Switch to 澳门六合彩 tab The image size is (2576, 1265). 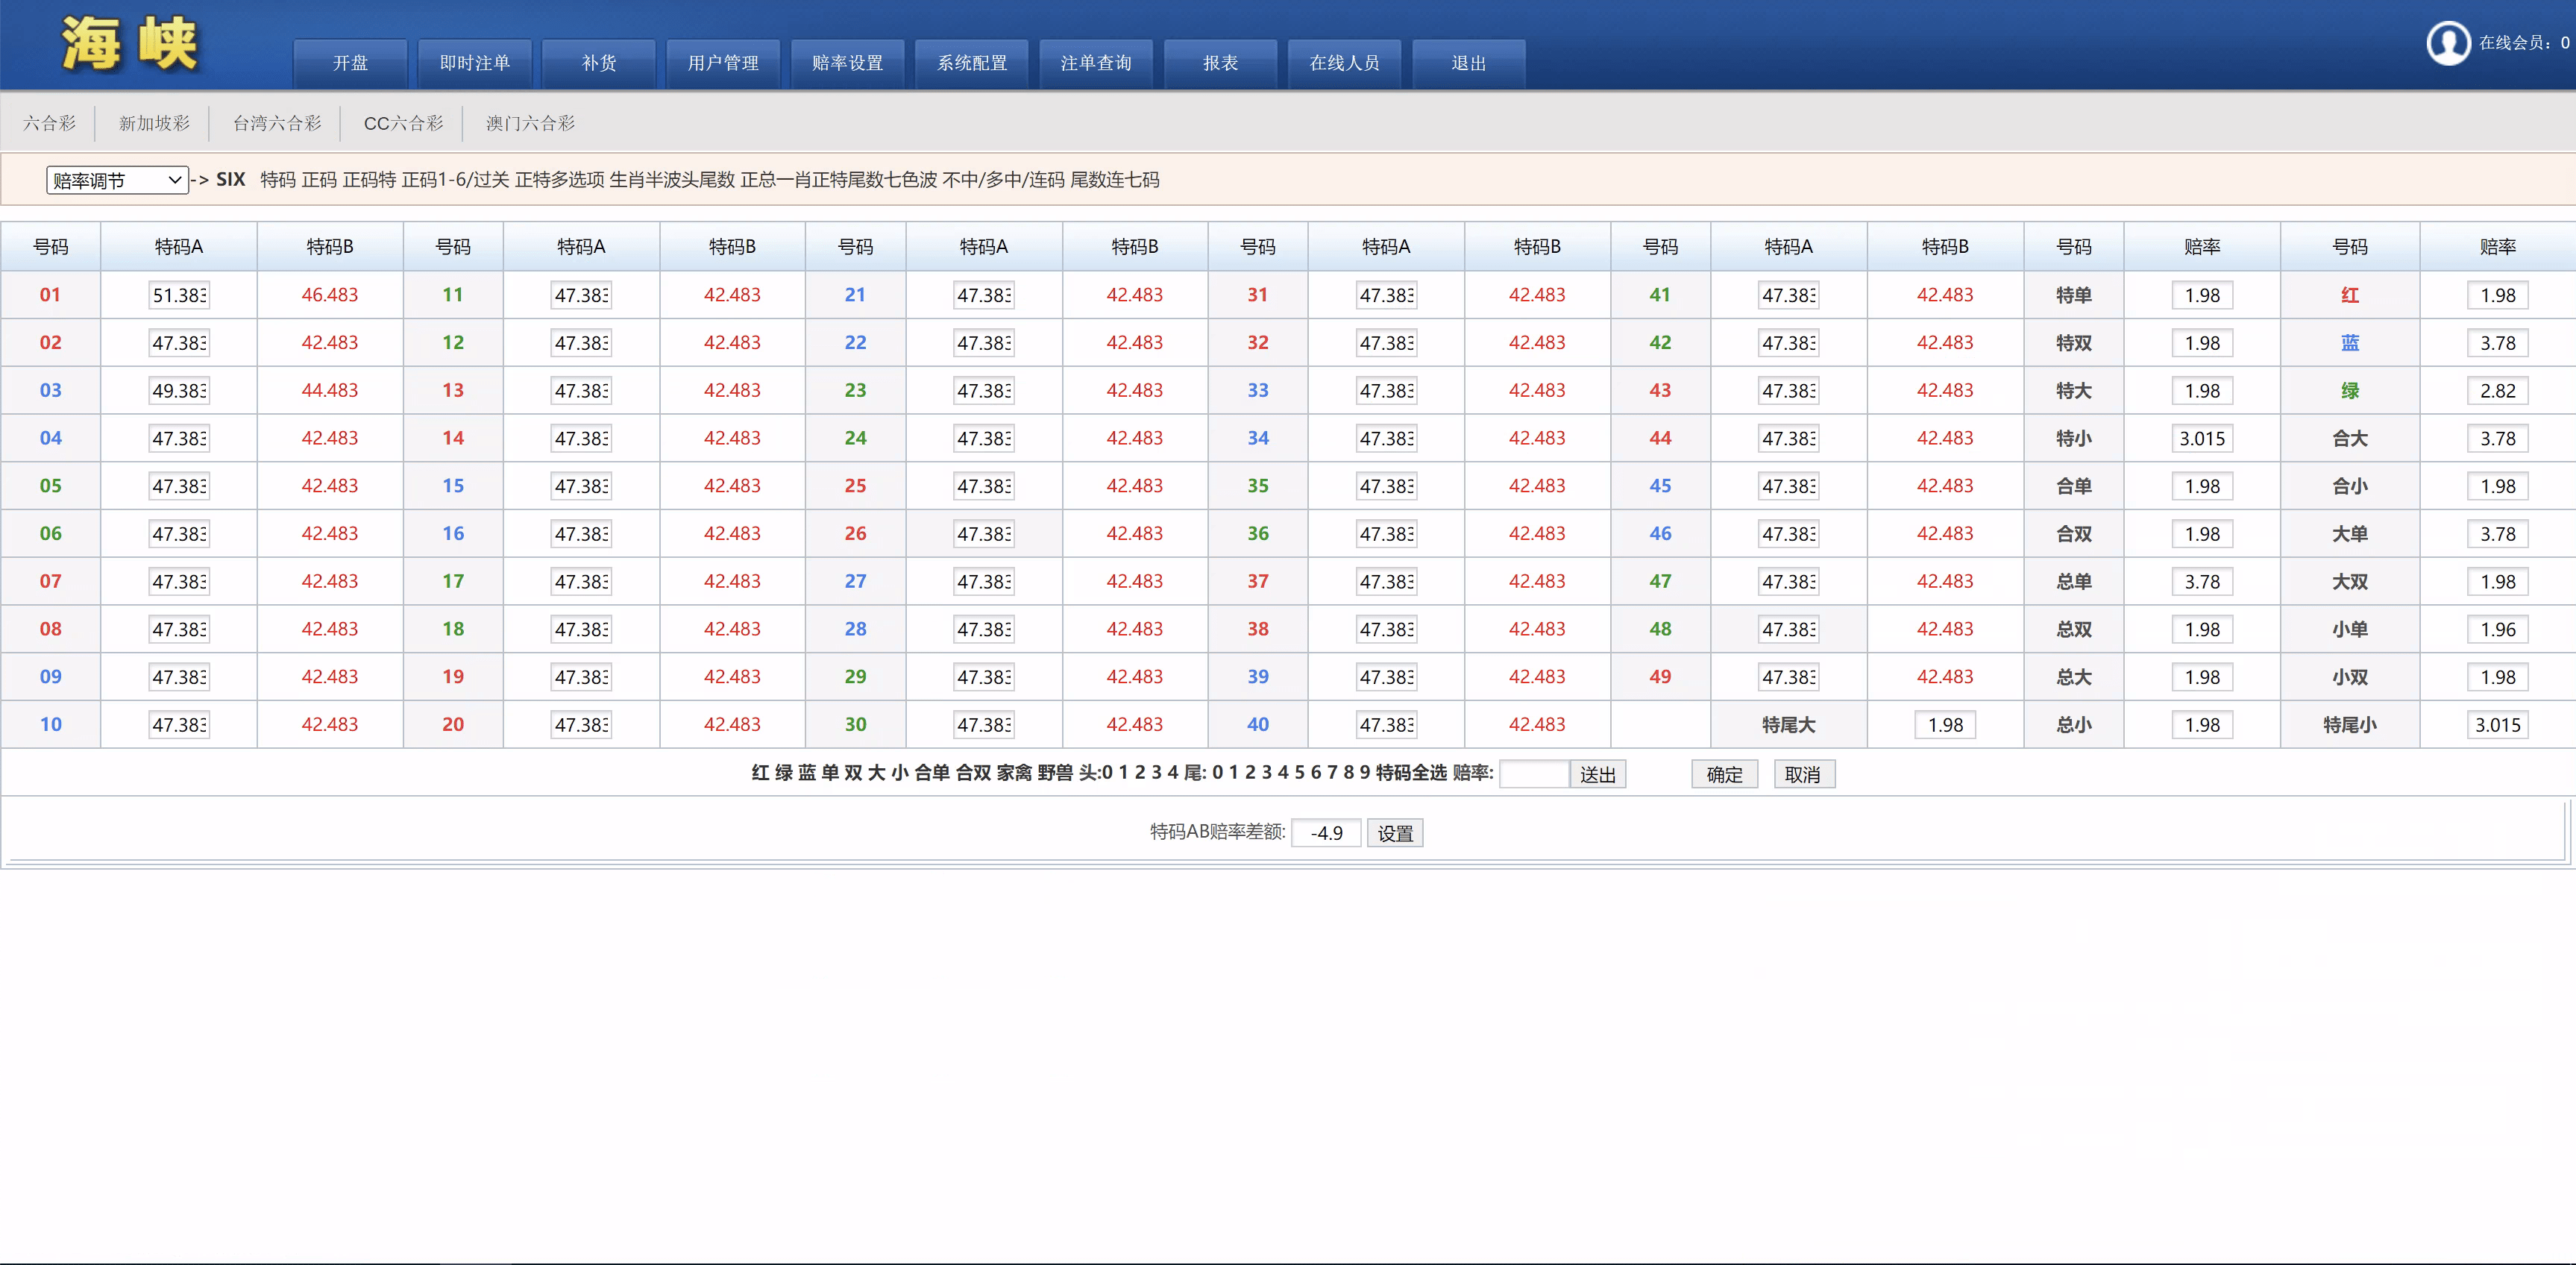tap(530, 123)
